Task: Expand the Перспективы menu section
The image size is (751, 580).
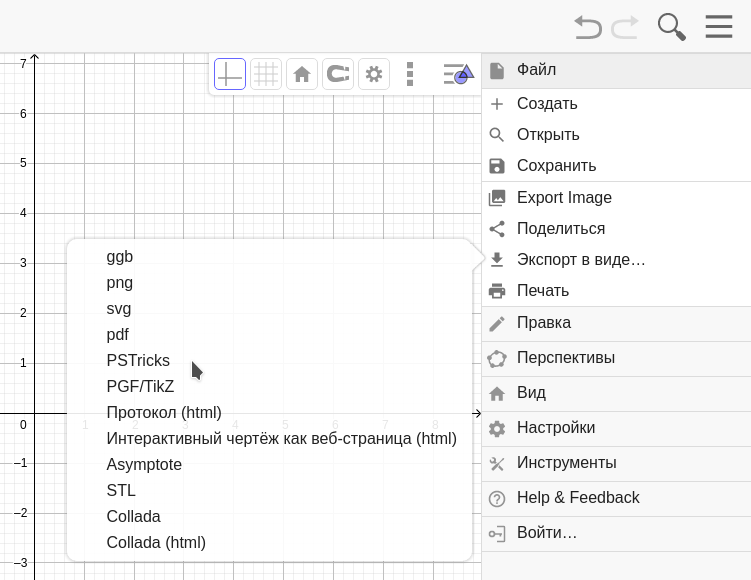Action: [616, 359]
